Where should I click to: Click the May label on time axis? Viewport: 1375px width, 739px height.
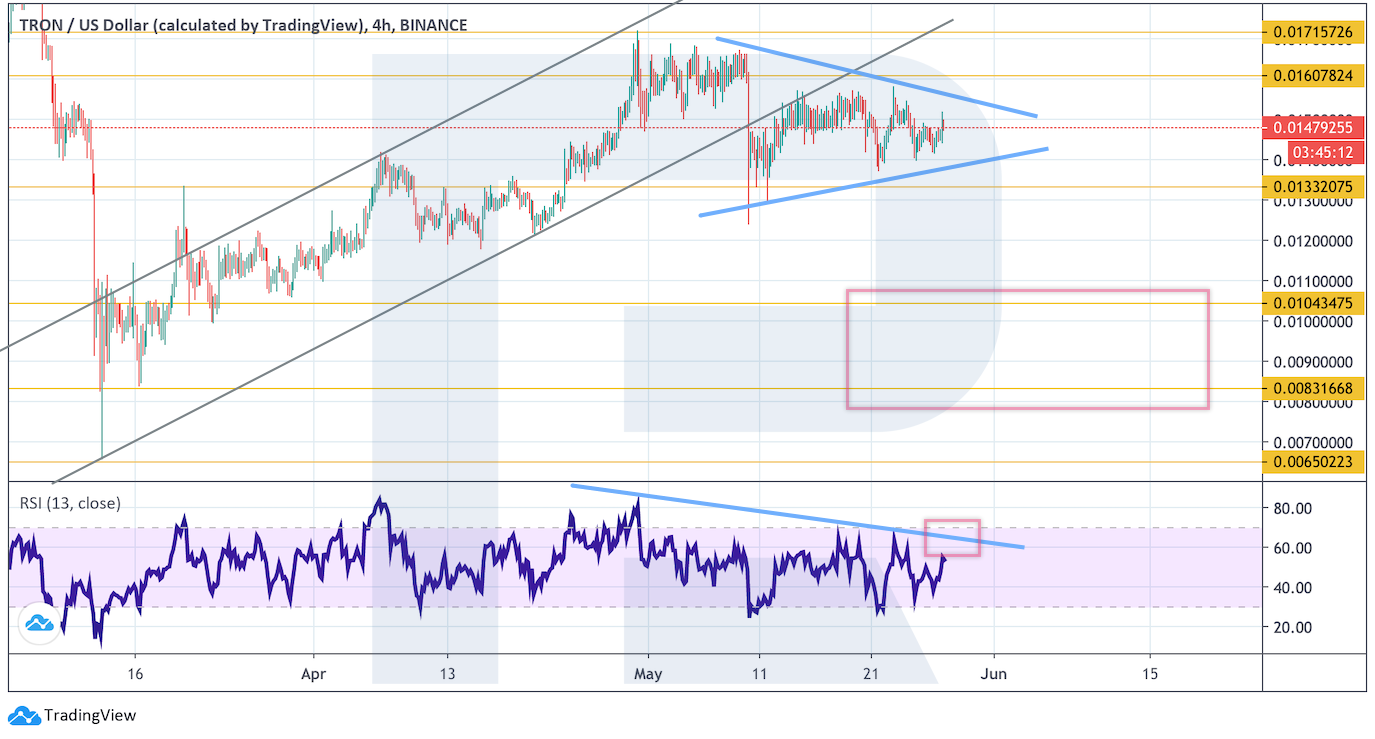click(648, 674)
